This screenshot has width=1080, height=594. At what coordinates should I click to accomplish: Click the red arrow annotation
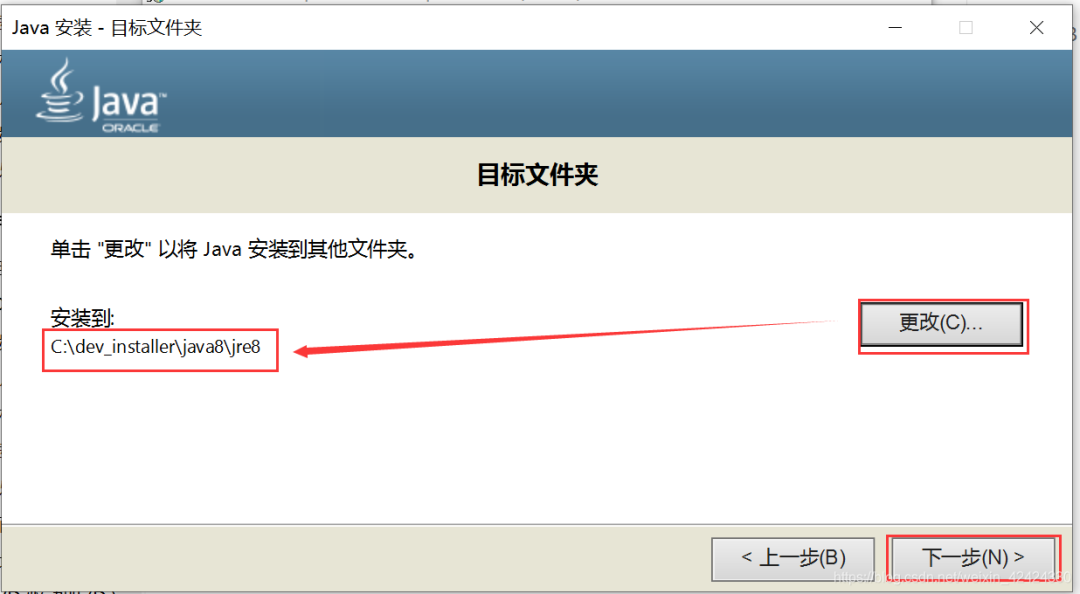coord(565,336)
